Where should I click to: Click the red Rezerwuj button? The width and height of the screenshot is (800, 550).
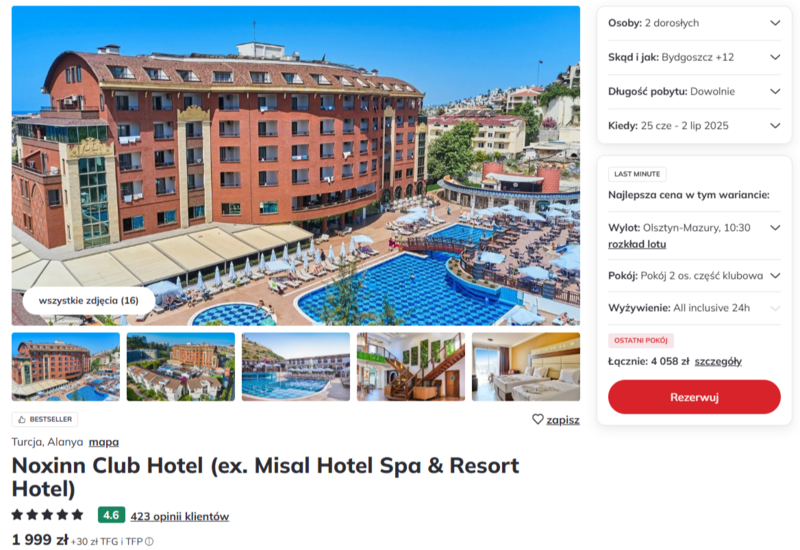click(x=694, y=397)
